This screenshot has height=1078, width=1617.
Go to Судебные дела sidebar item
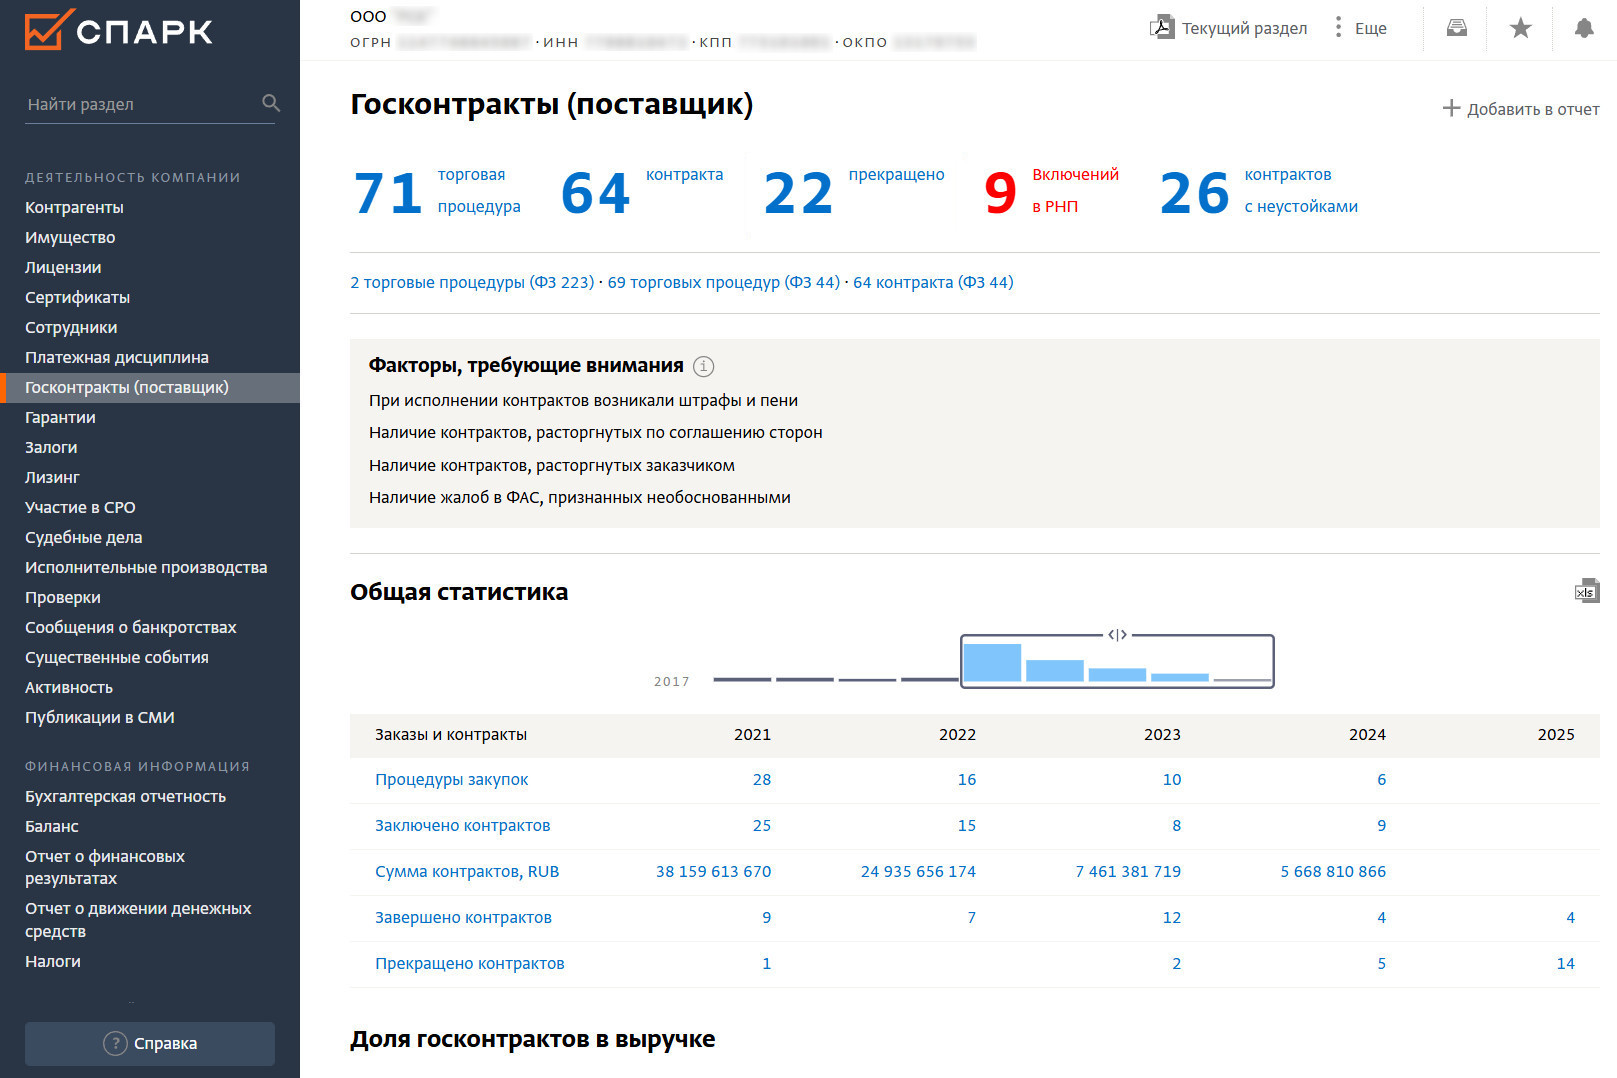point(83,537)
